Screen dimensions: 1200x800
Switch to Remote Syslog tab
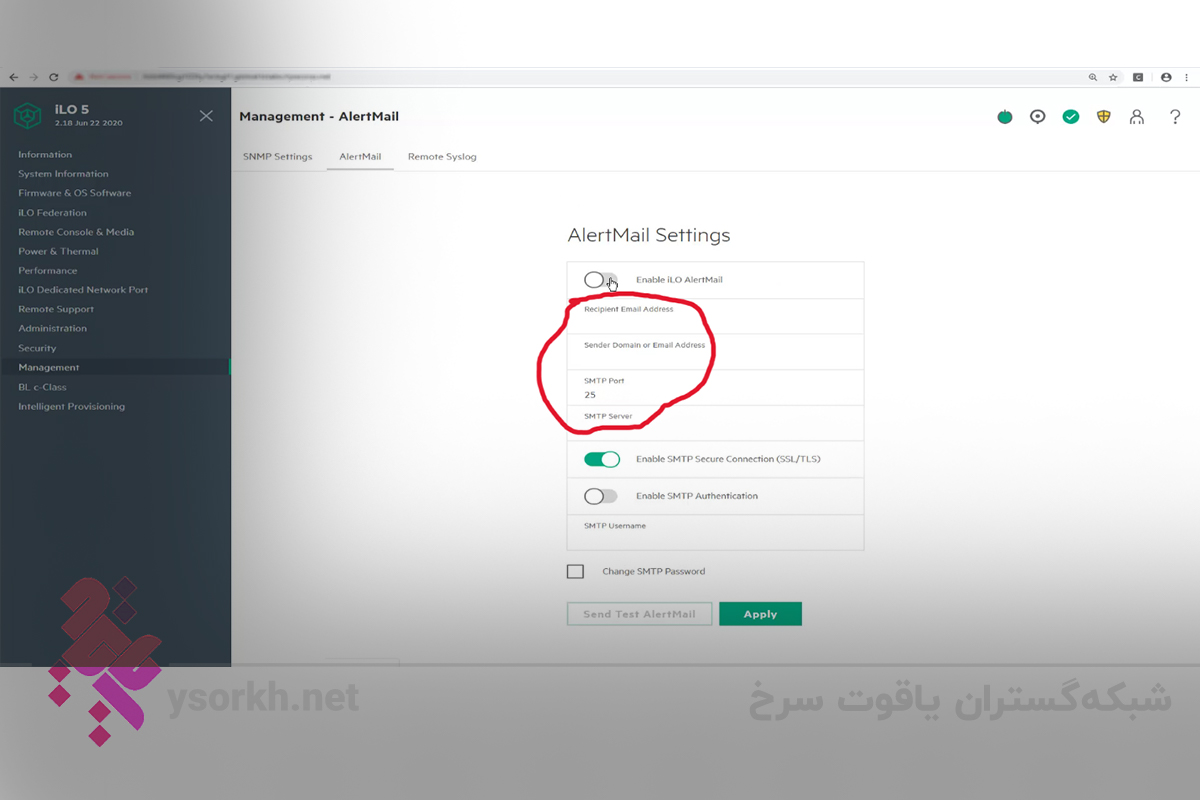pos(442,157)
